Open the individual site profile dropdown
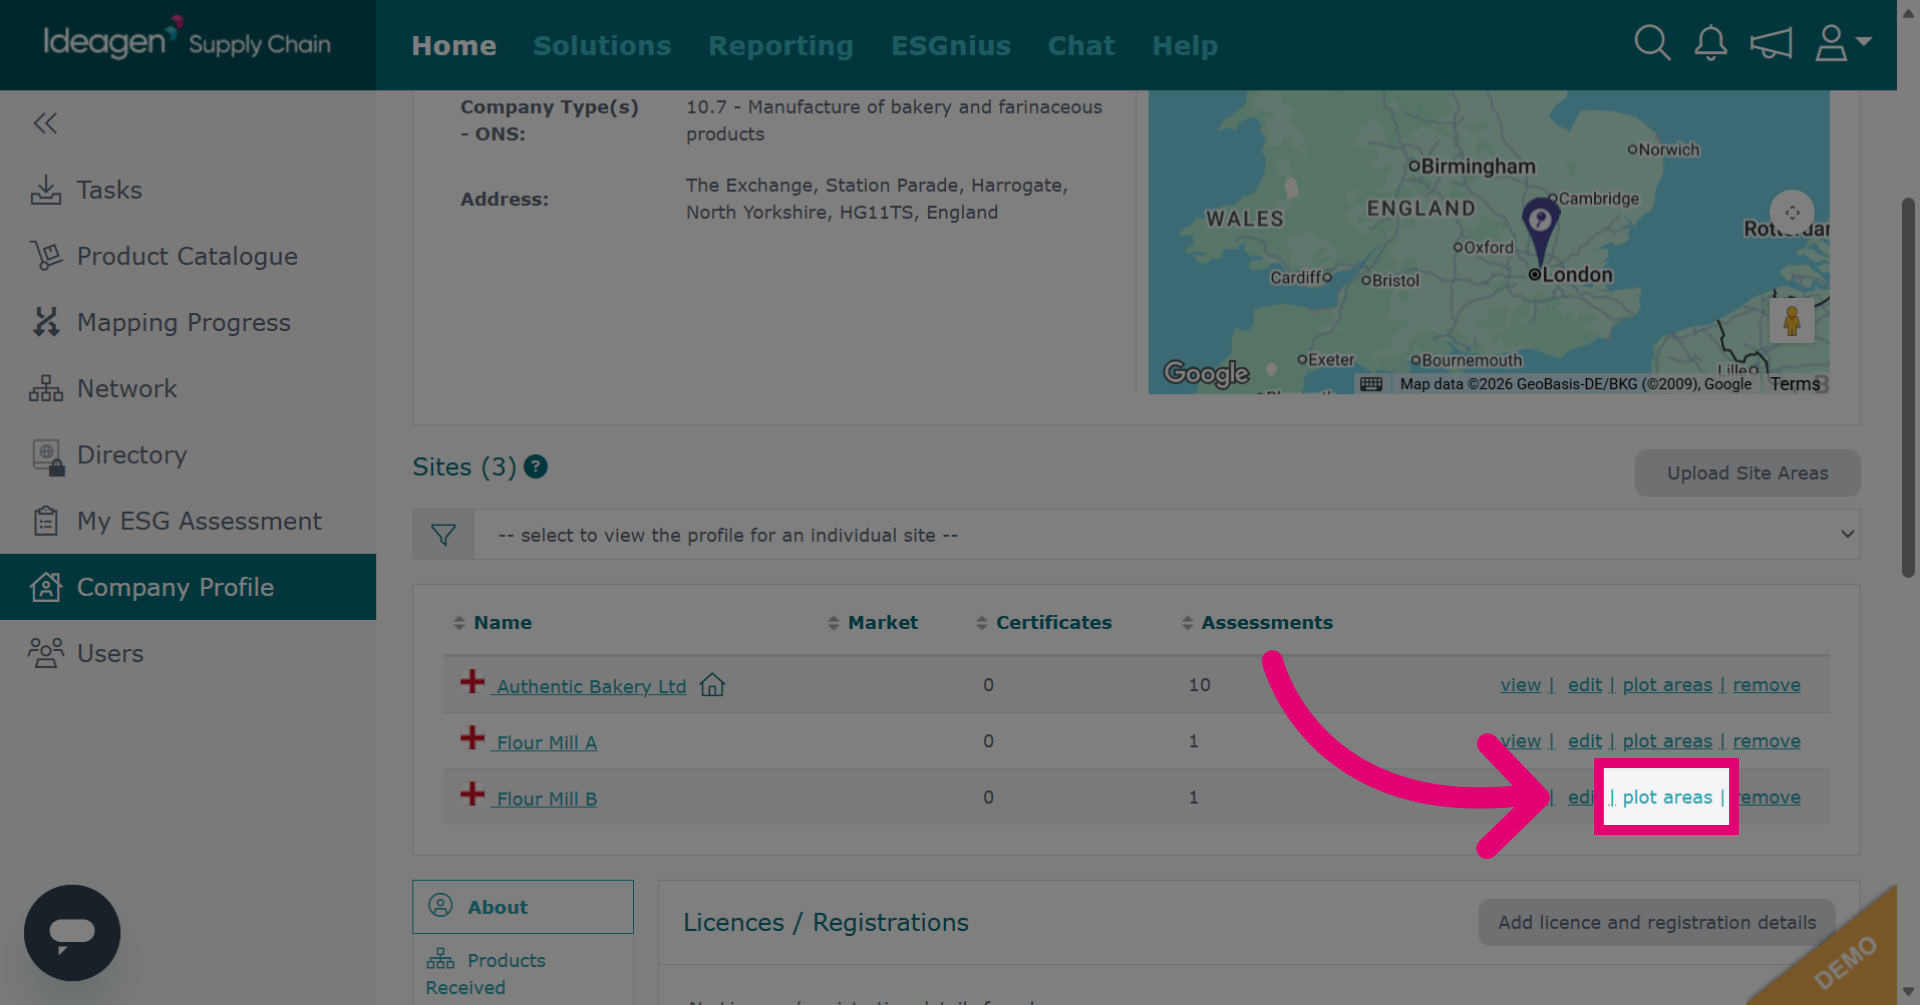 1166,535
